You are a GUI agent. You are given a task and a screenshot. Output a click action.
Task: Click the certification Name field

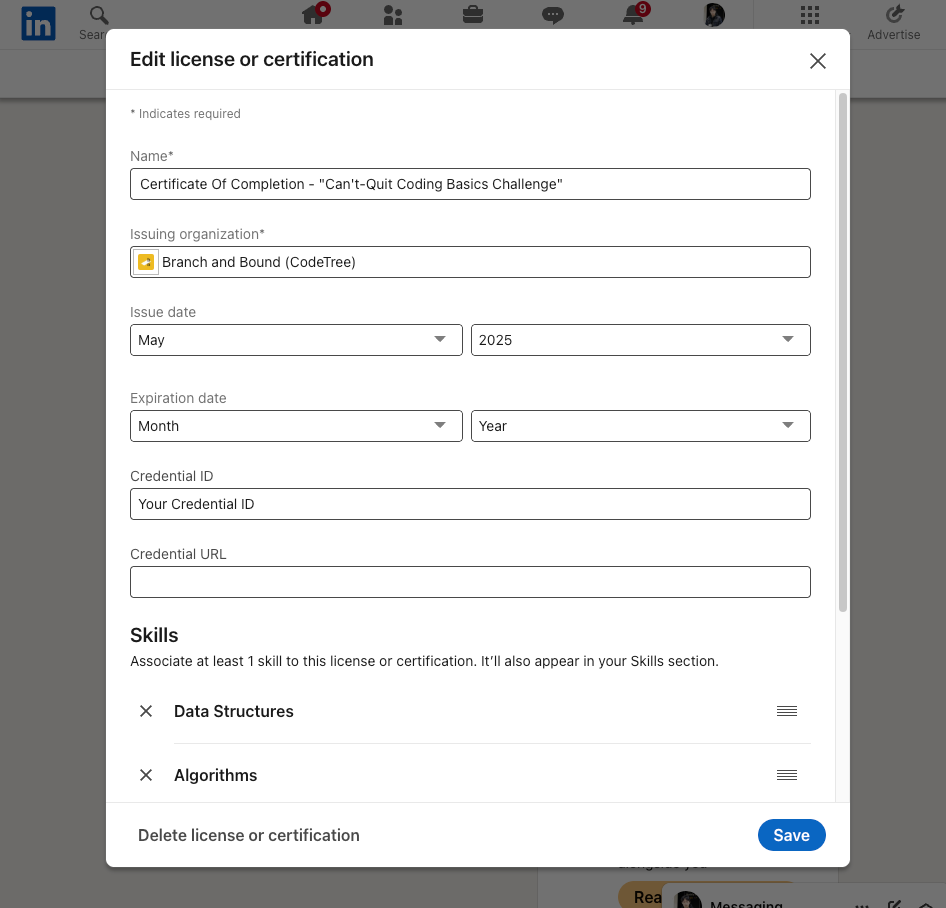coord(470,184)
